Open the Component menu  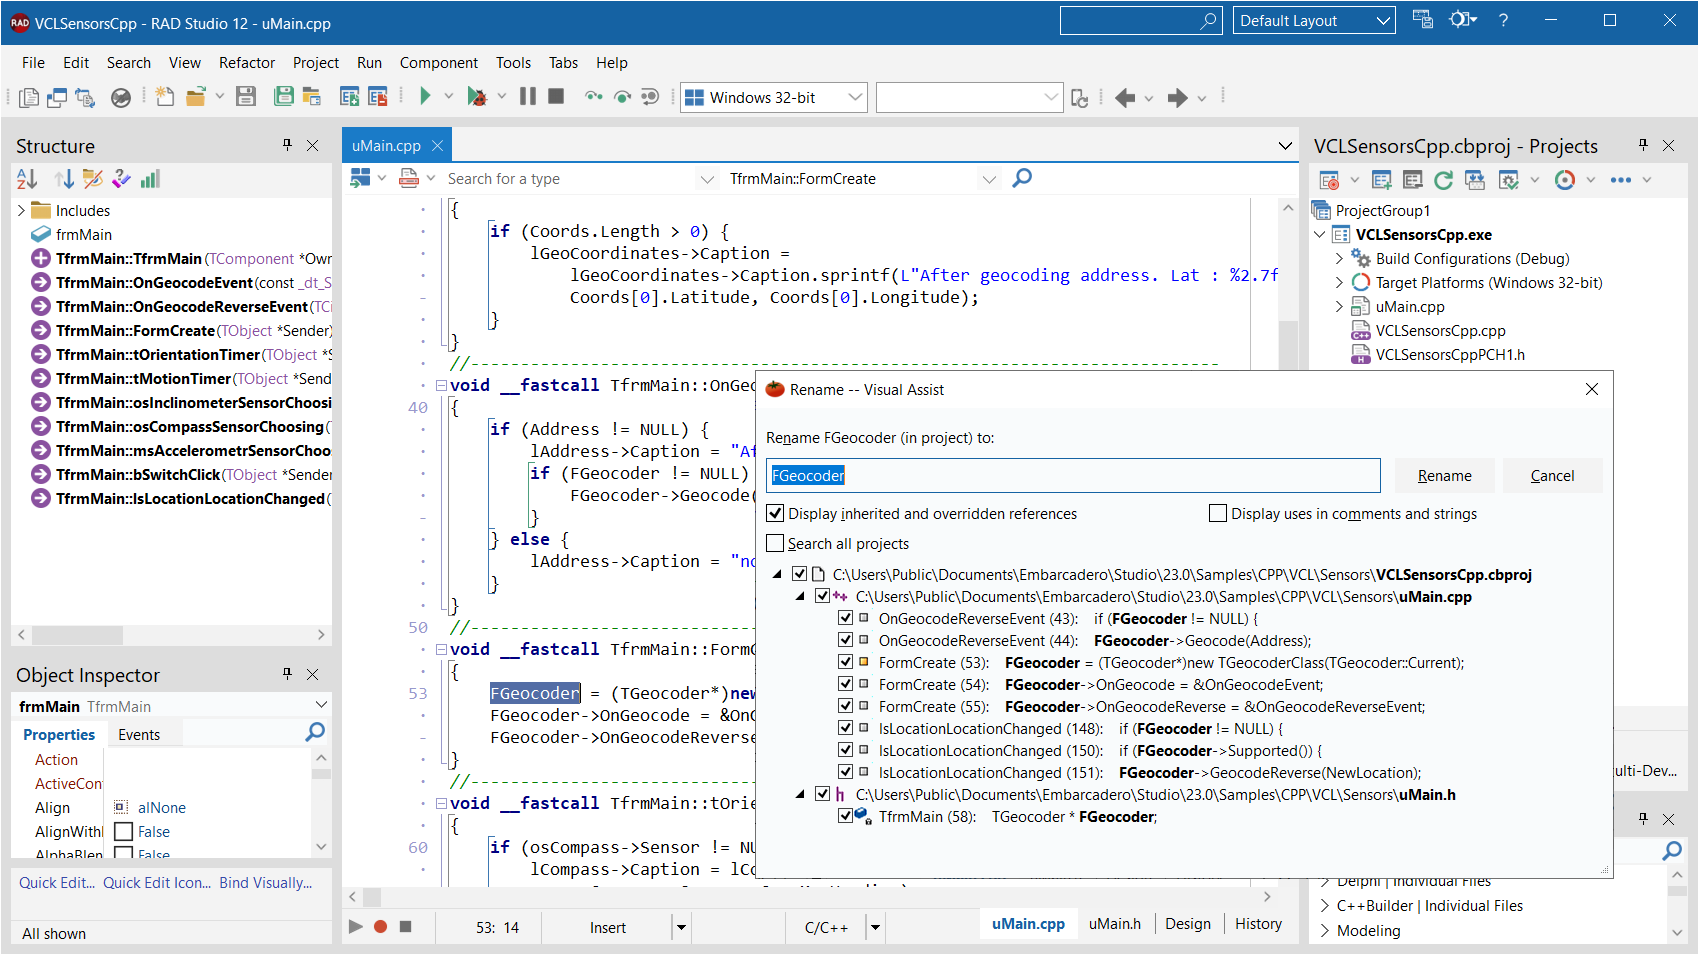tap(439, 63)
